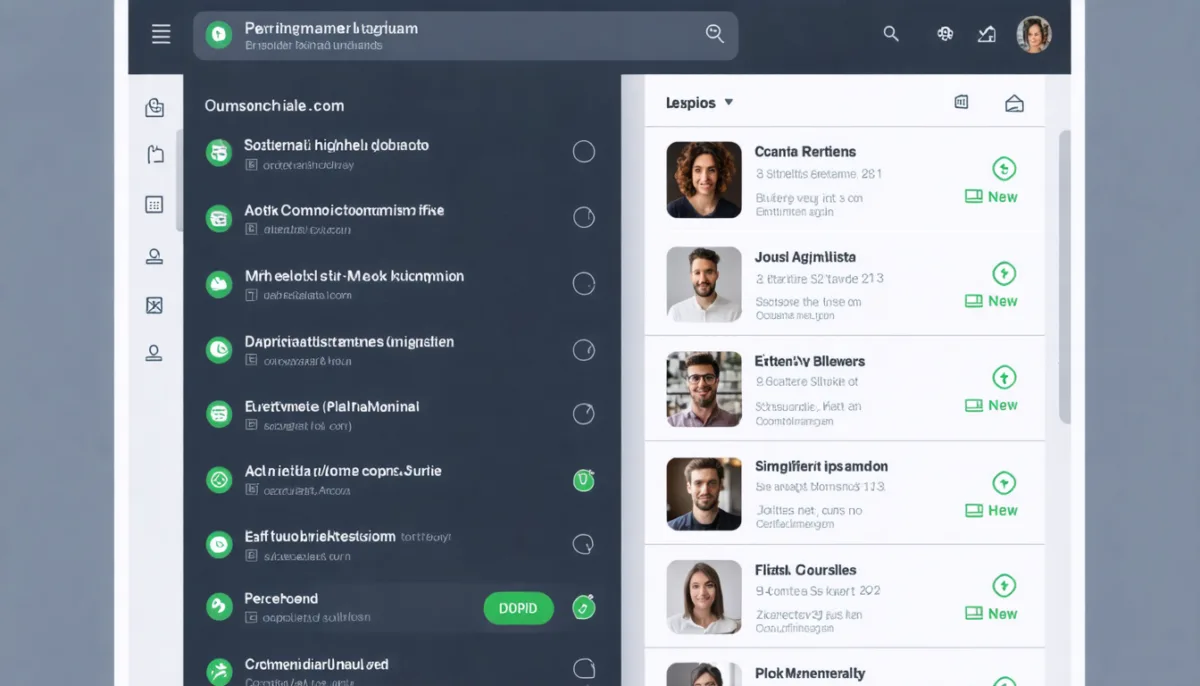The width and height of the screenshot is (1200, 686).
Task: Open Ertteniy Bllewers contact photo
Action: (704, 389)
